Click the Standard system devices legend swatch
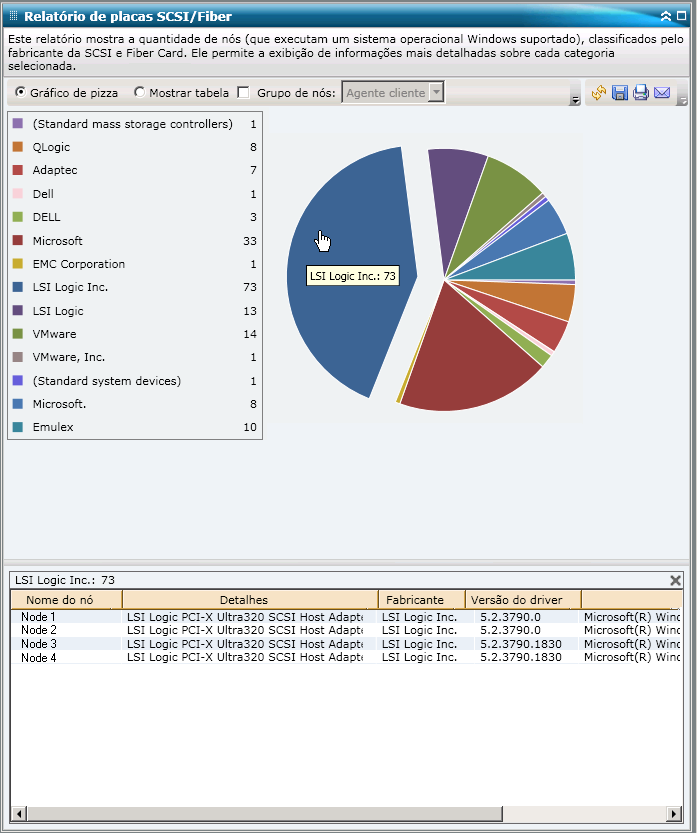Image resolution: width=699 pixels, height=833 pixels. (18, 380)
